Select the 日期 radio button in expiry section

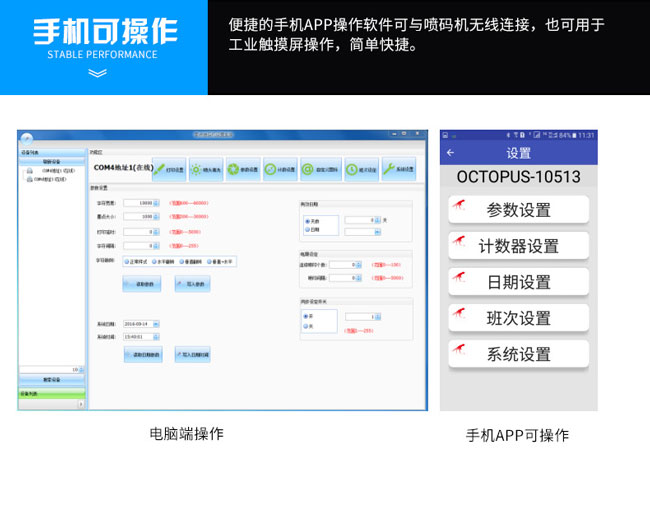click(306, 227)
